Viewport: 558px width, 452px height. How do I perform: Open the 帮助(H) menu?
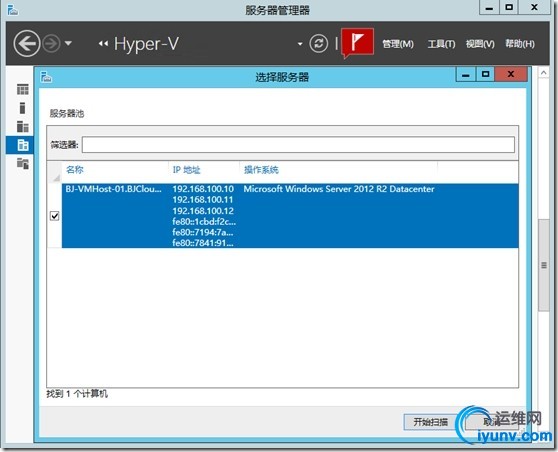520,44
